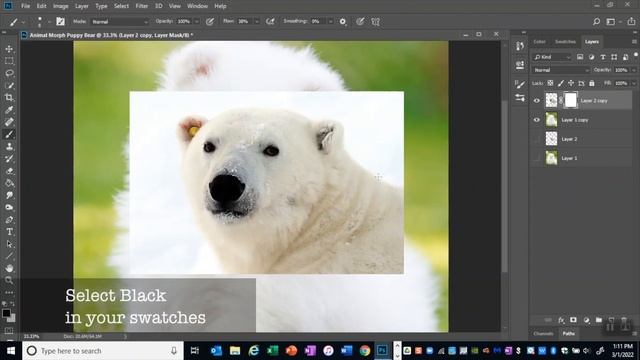
Task: Select the Horizontal Type tool
Action: [x=9, y=232]
